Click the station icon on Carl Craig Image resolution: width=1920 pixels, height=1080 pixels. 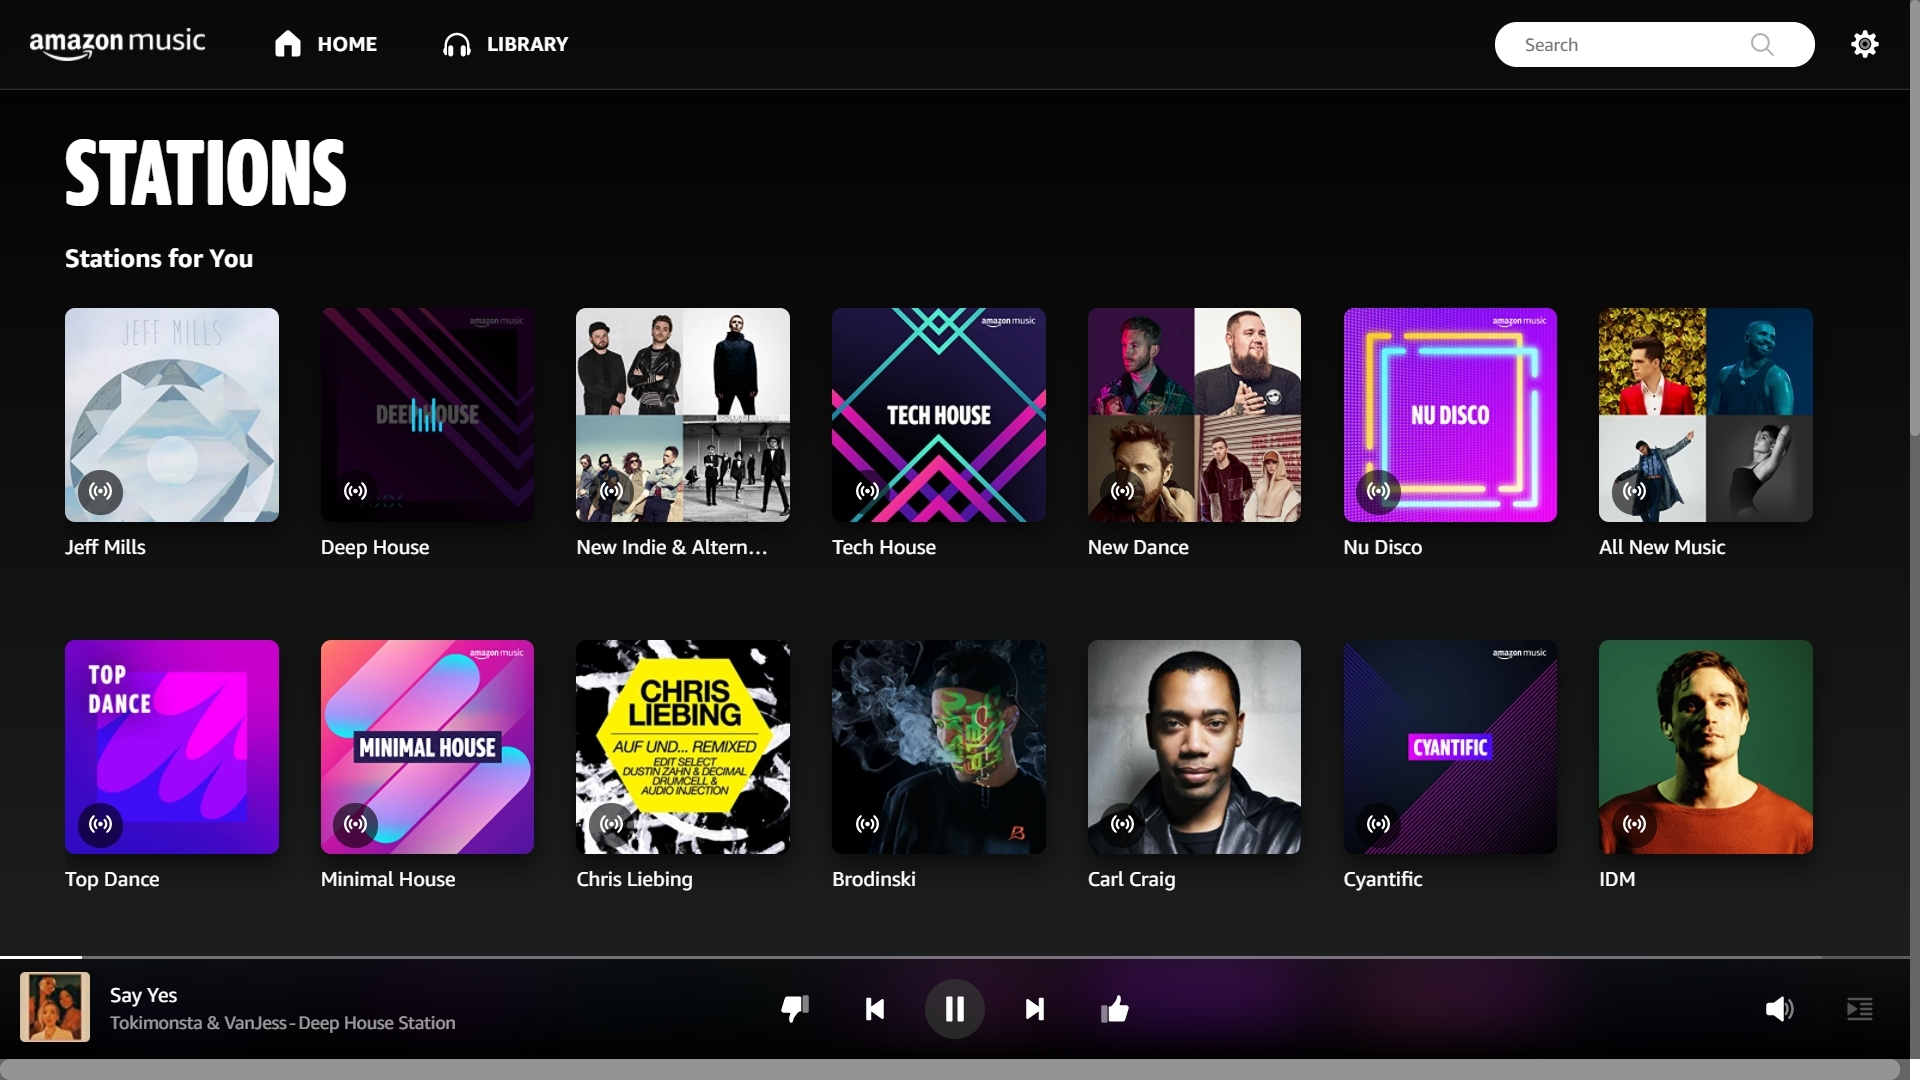(1122, 823)
